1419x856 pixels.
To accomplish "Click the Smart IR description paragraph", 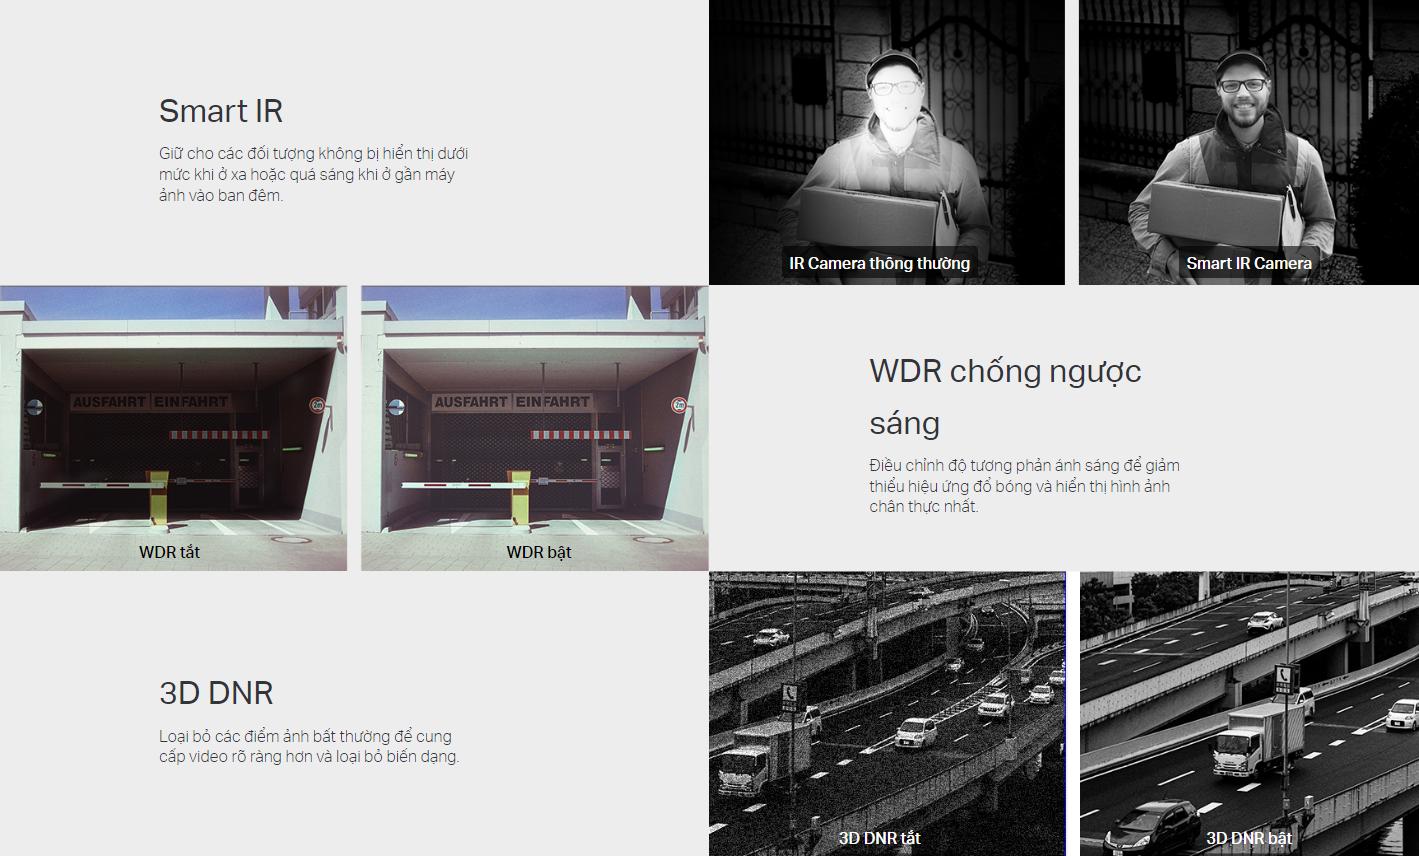I will coord(313,174).
